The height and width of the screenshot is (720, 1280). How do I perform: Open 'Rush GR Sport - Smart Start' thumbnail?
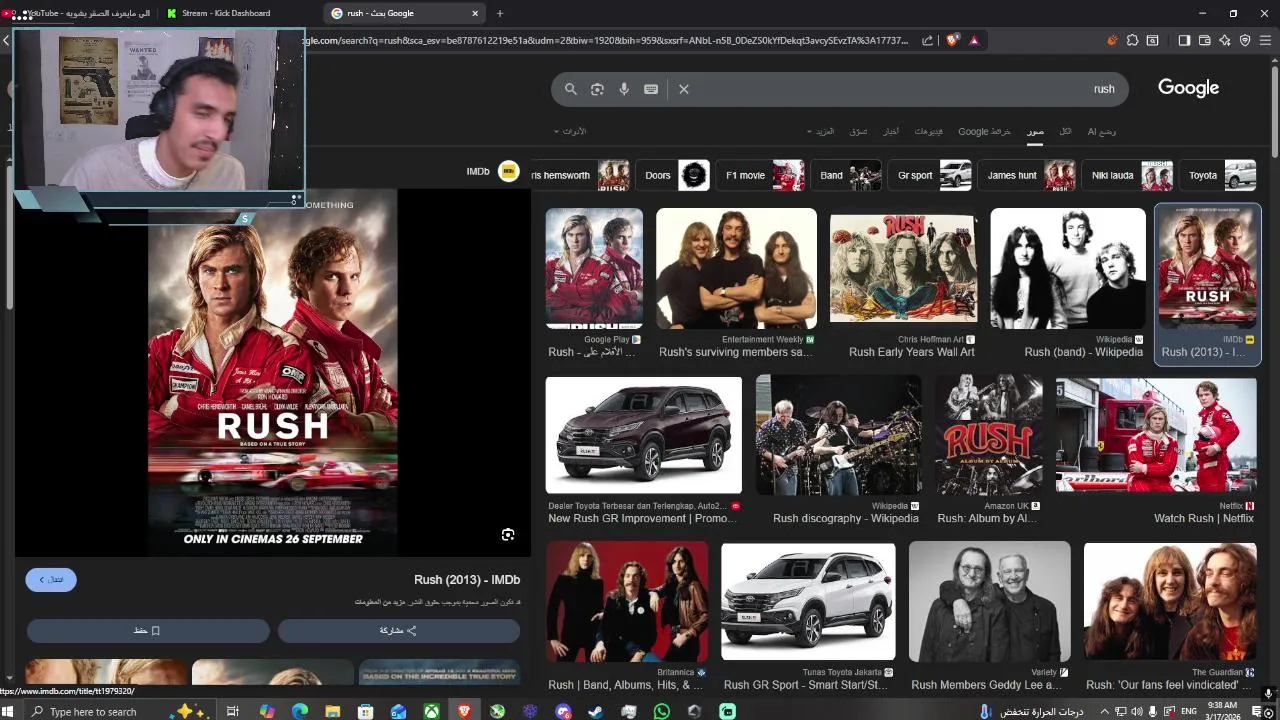point(808,602)
